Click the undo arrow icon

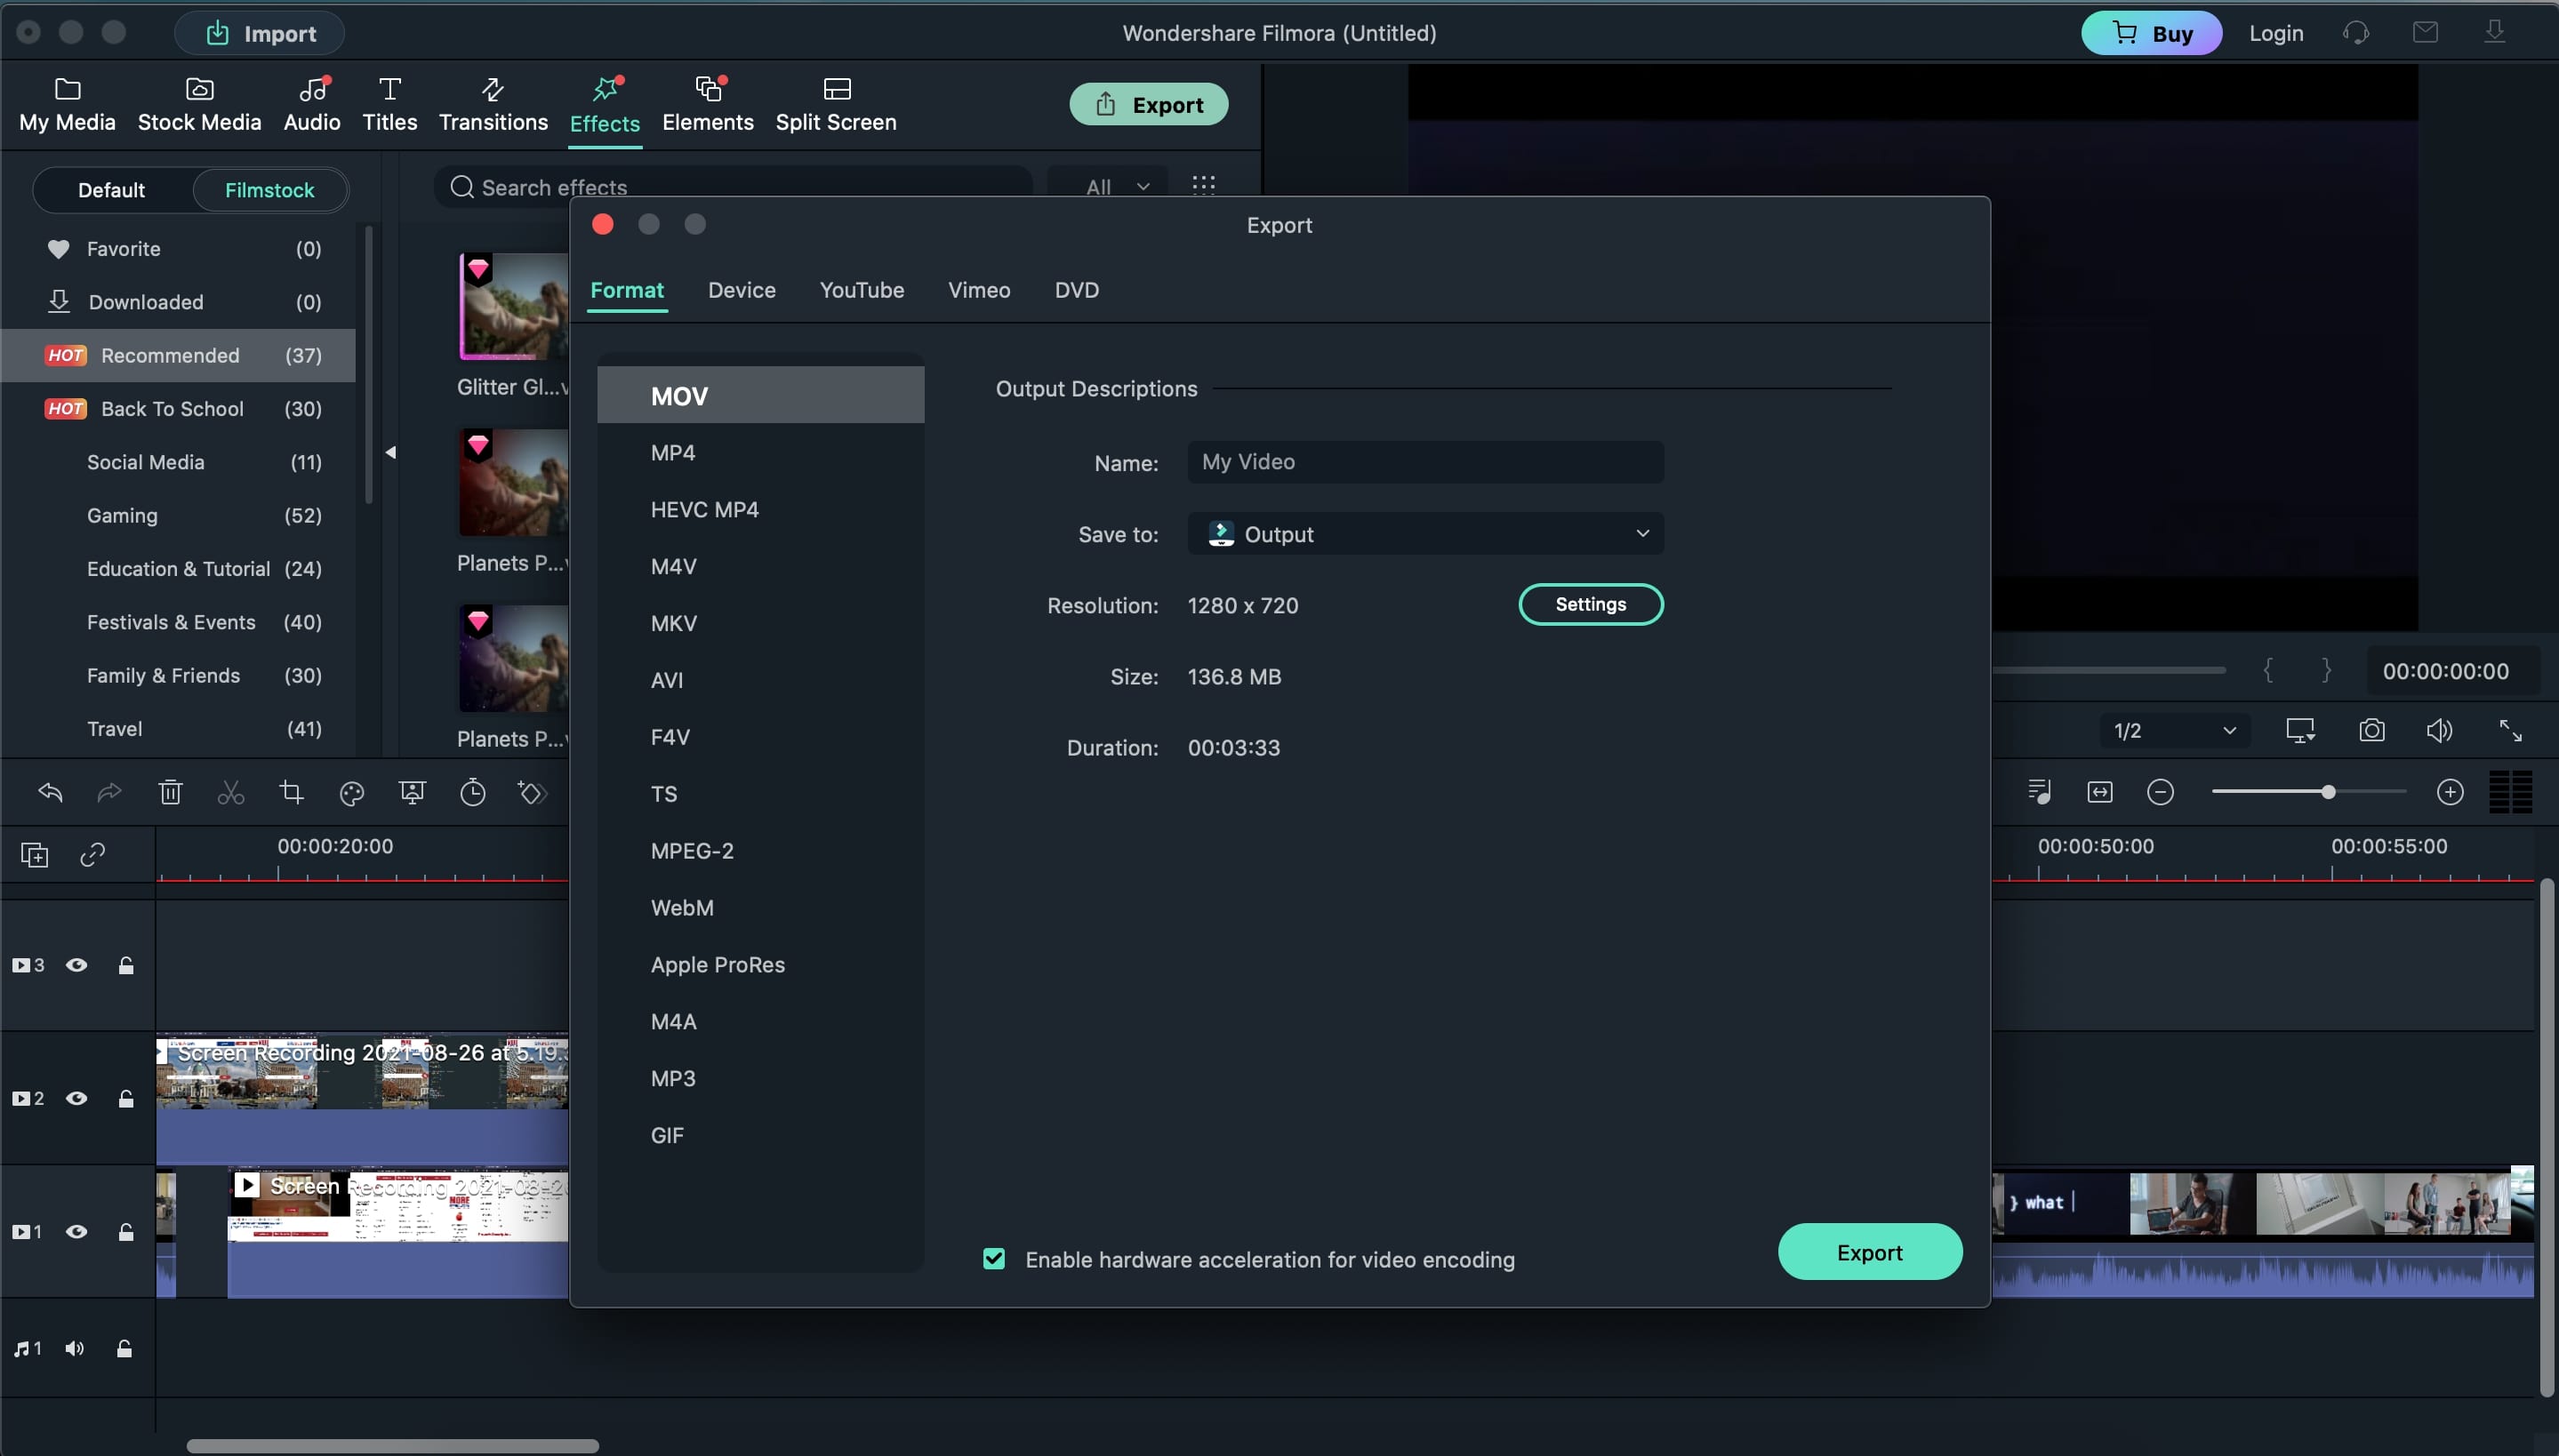pyautogui.click(x=50, y=793)
